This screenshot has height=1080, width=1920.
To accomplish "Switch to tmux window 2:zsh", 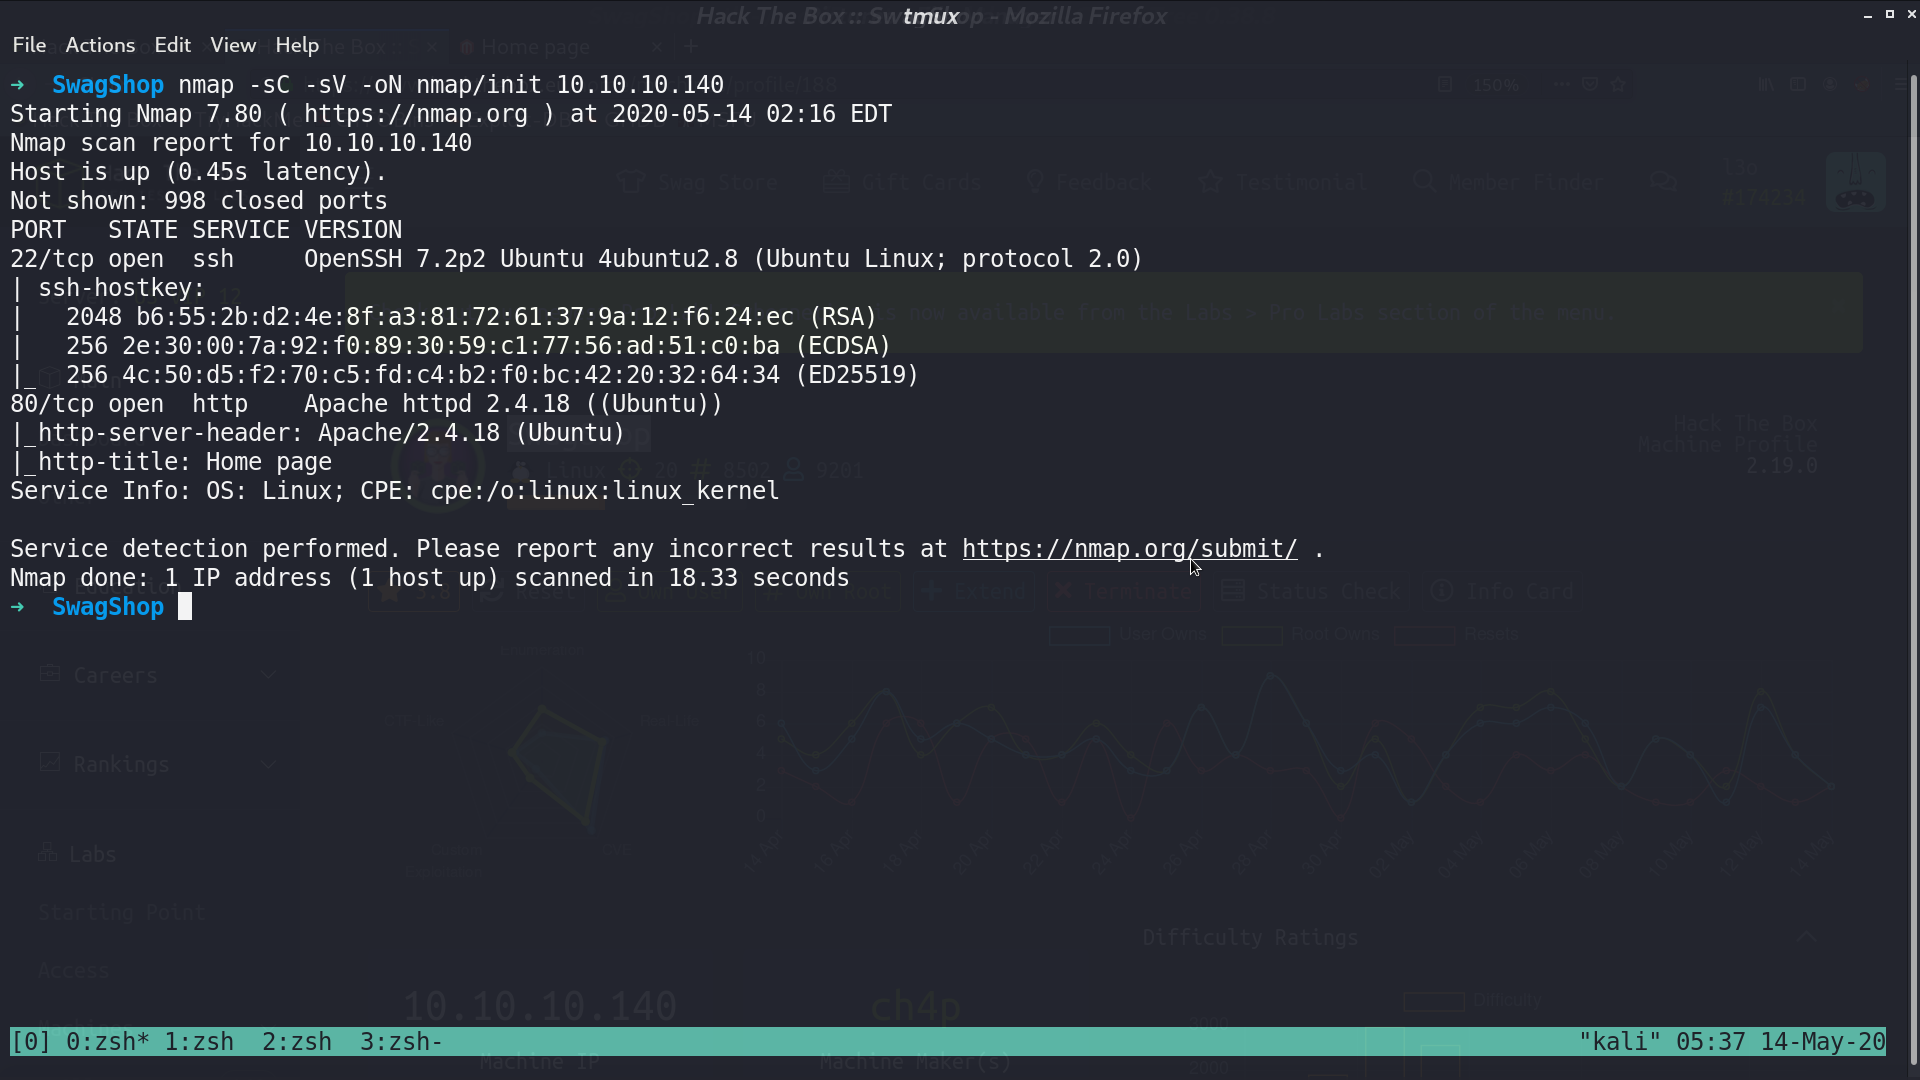I will pos(297,1042).
